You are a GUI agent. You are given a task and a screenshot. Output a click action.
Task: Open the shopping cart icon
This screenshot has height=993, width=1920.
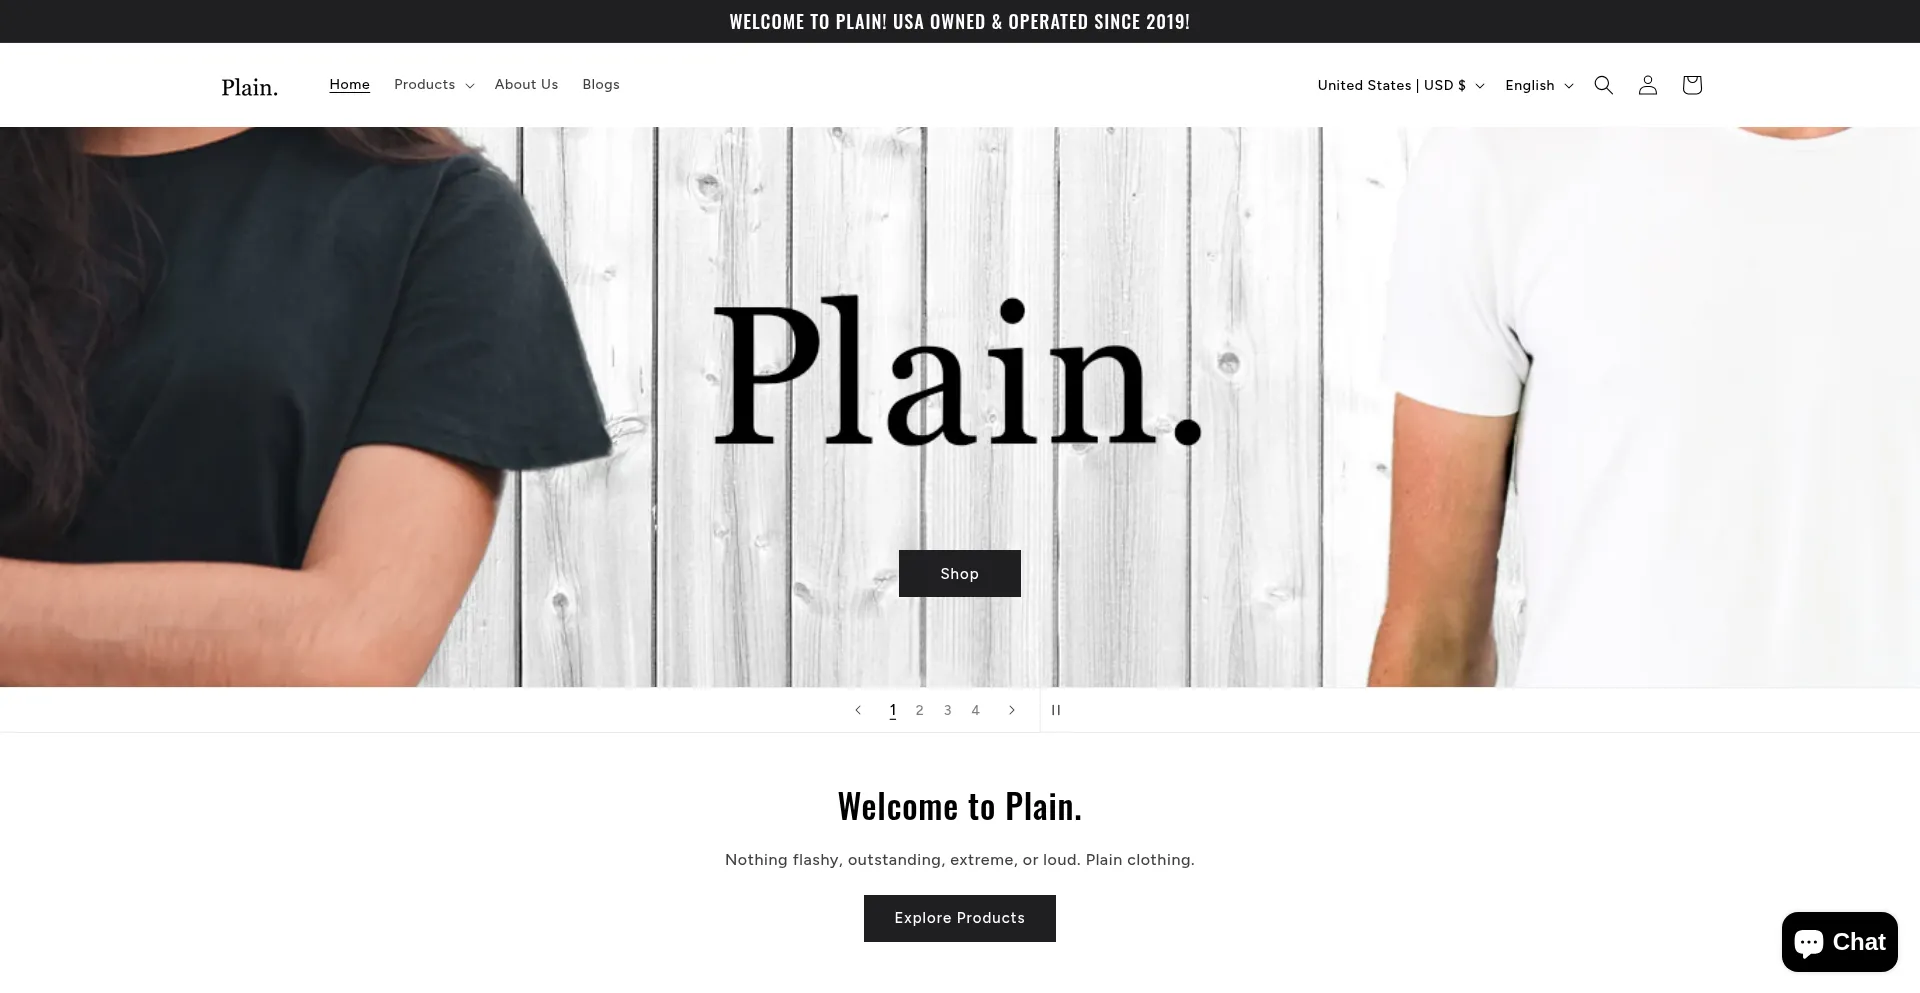(1691, 85)
